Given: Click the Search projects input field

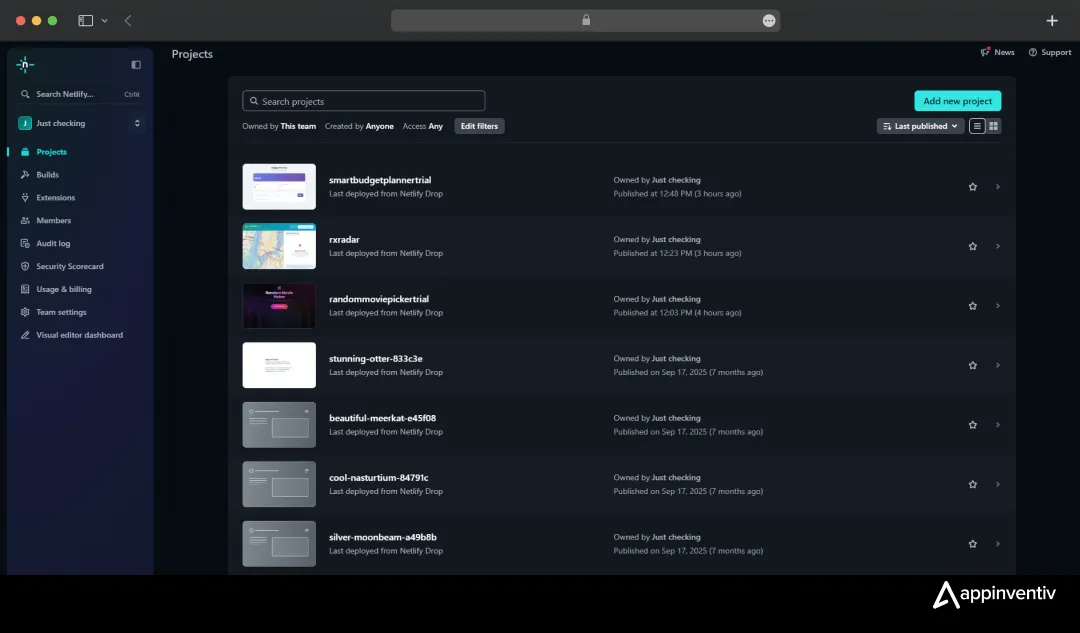Looking at the screenshot, I should (x=363, y=101).
